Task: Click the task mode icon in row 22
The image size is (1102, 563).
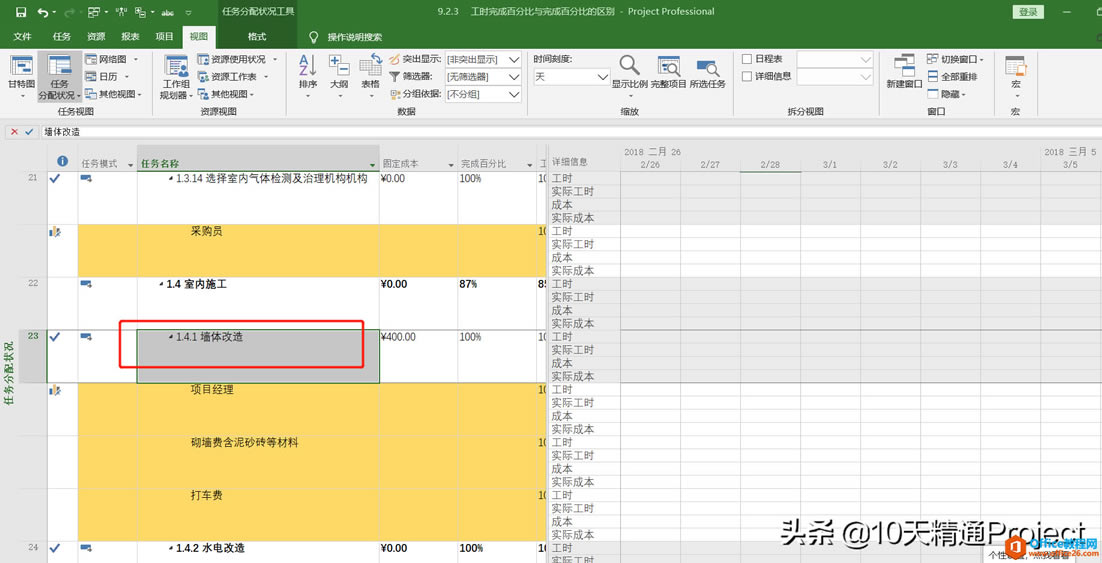Action: [86, 285]
